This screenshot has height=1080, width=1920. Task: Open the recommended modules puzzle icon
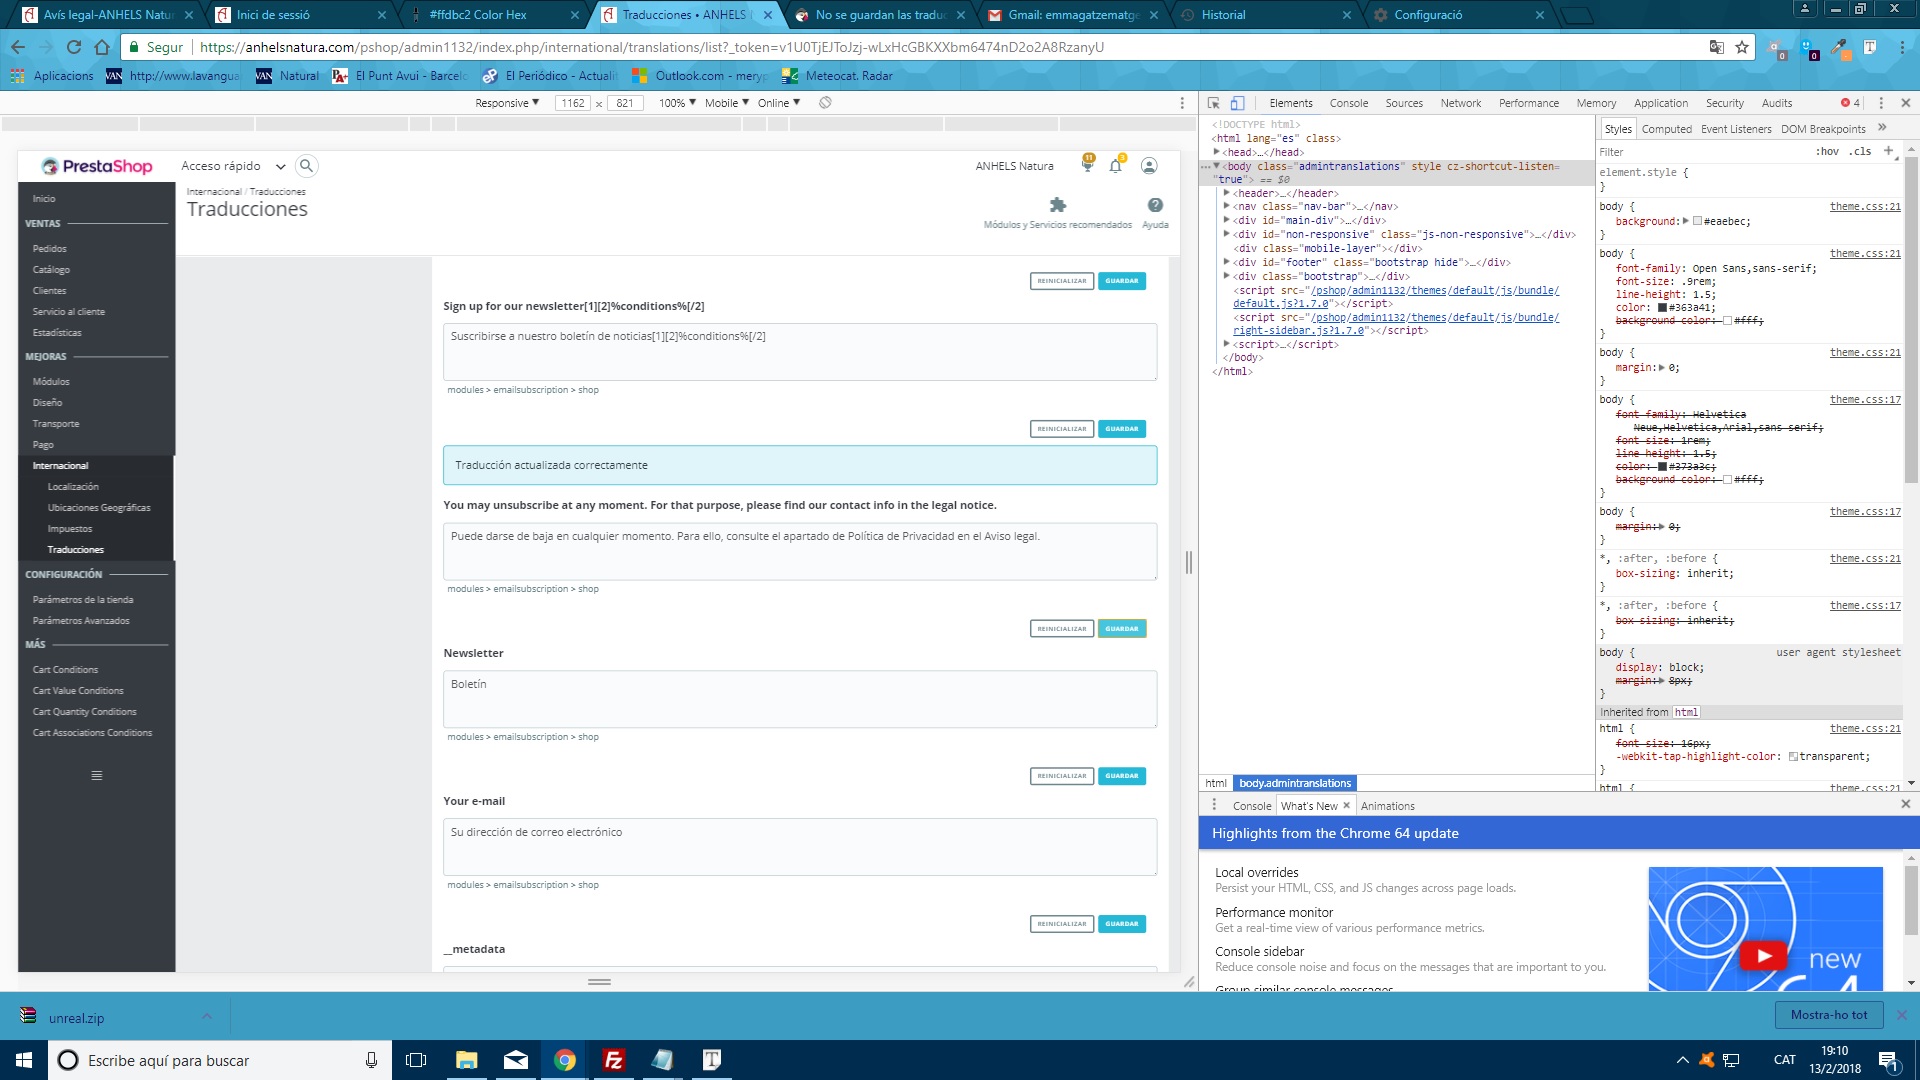point(1057,205)
